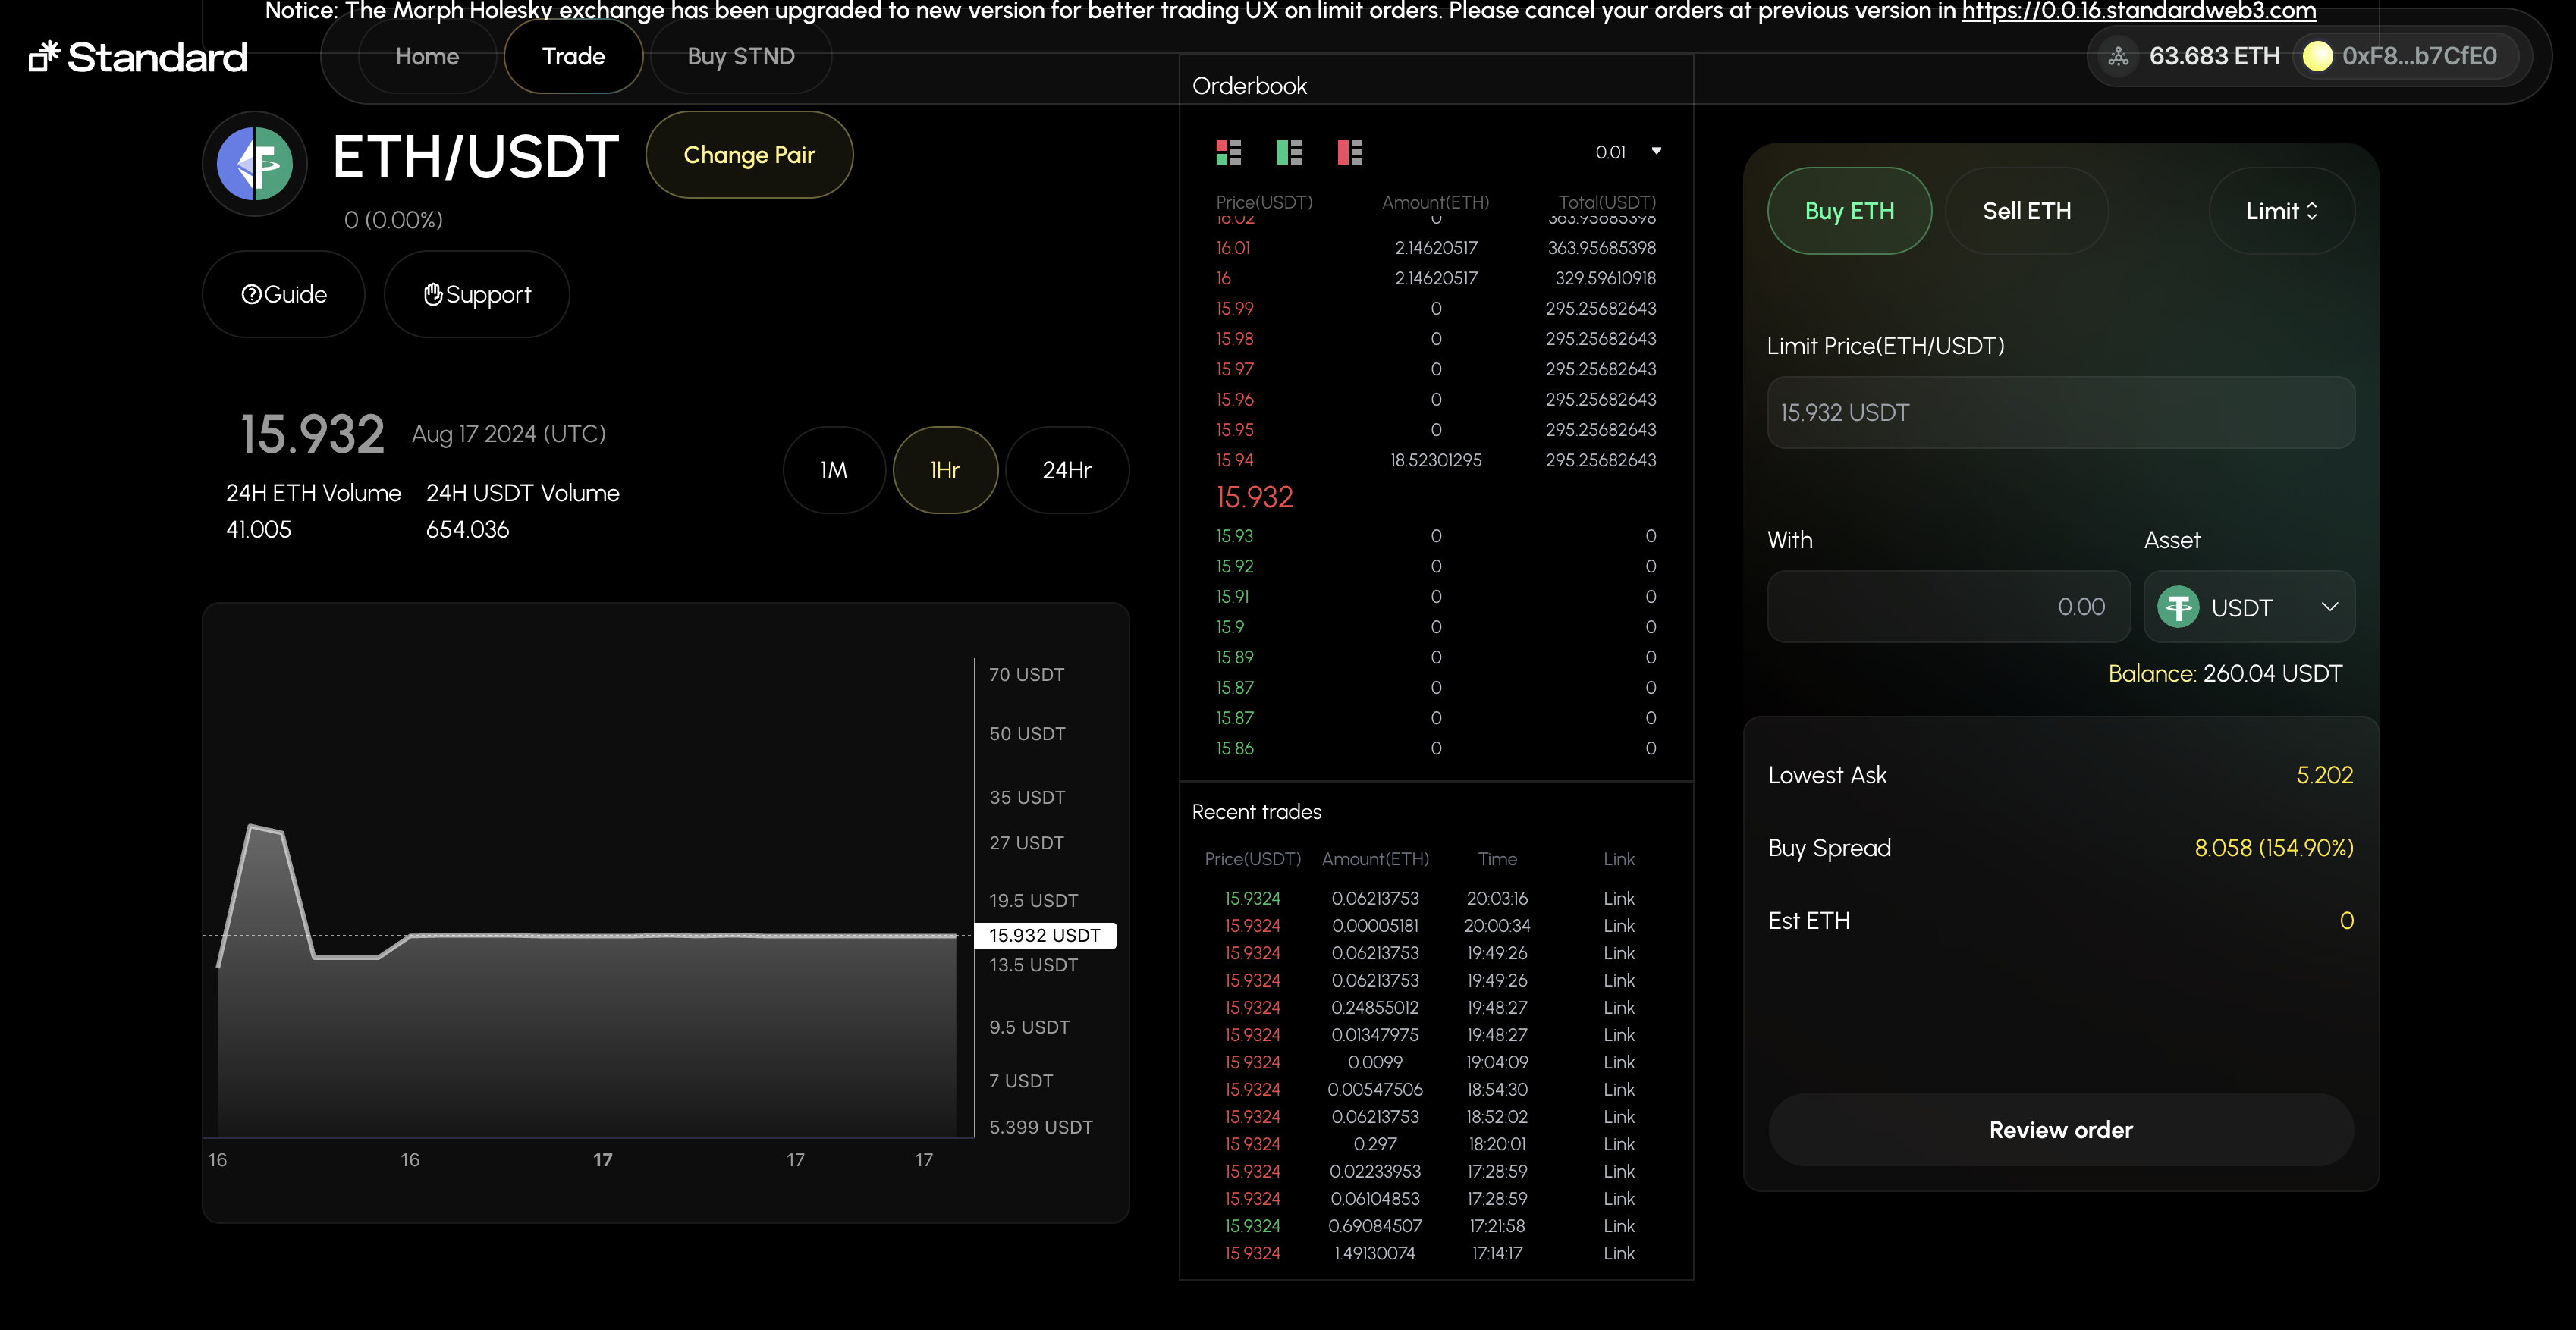Click the Limit Price input field
2576x1330 pixels.
[2060, 412]
